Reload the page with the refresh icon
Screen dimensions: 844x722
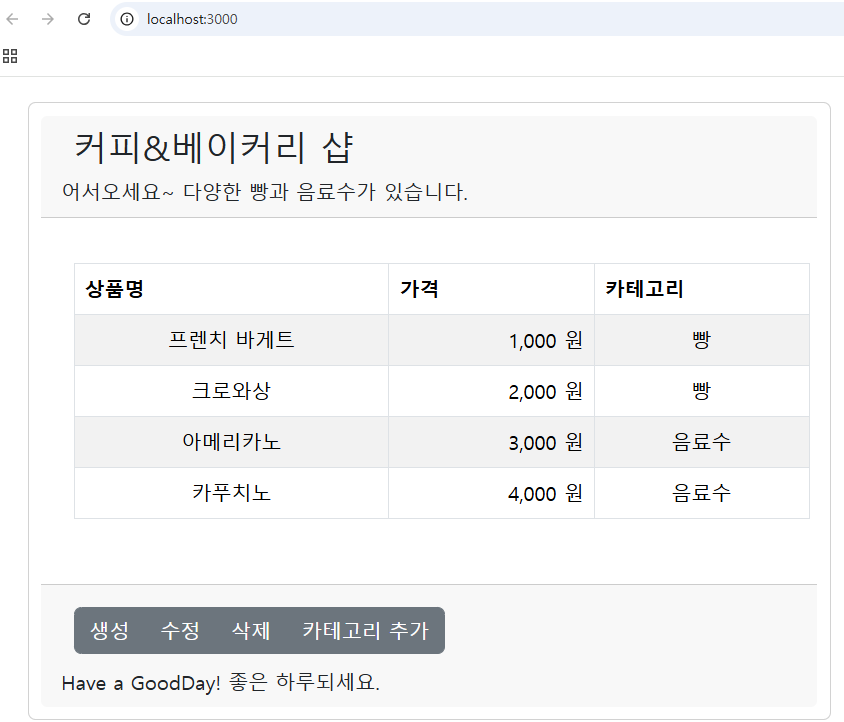pyautogui.click(x=84, y=19)
